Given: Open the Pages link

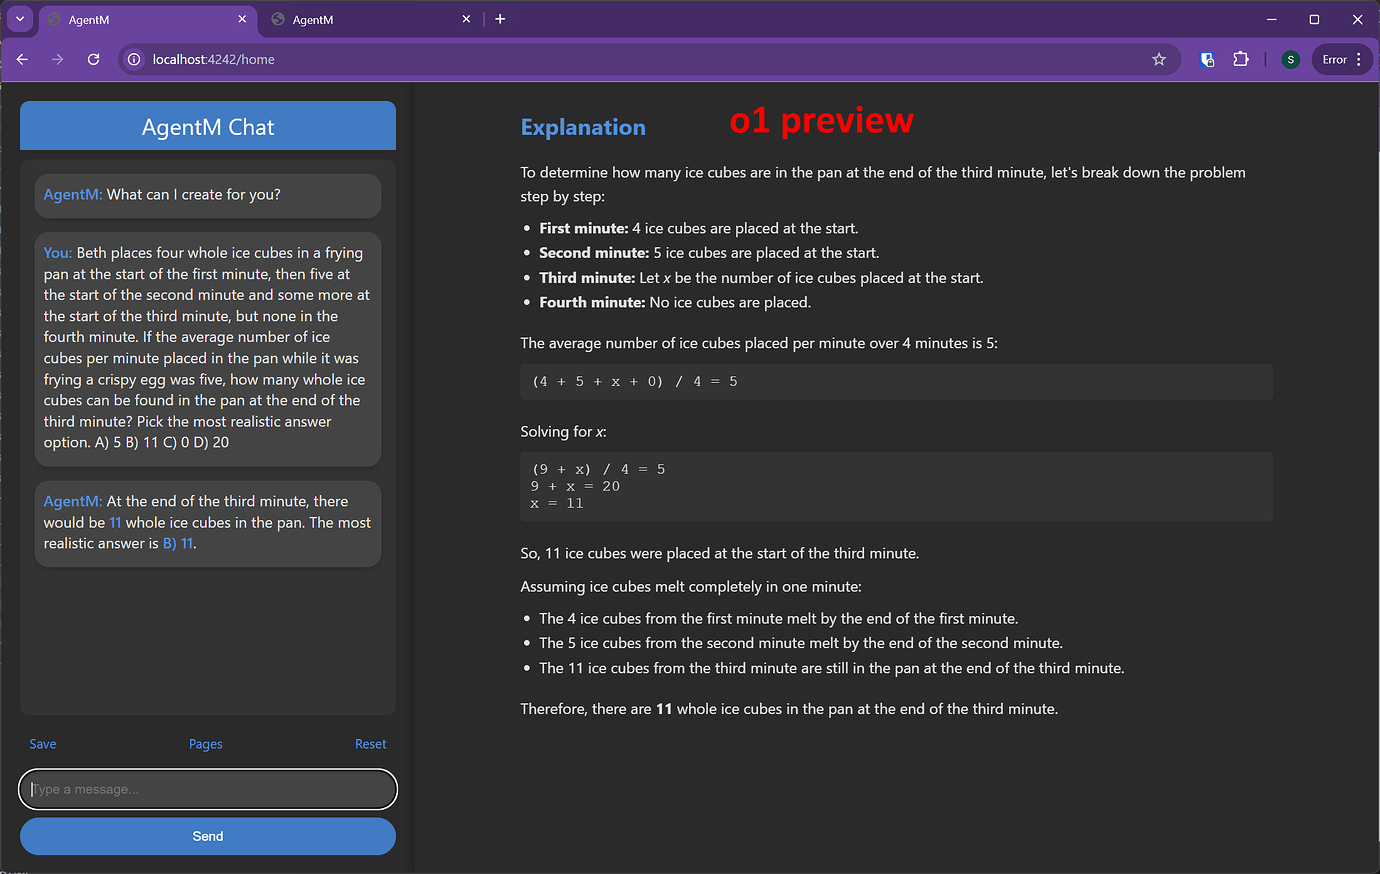Looking at the screenshot, I should pyautogui.click(x=205, y=743).
